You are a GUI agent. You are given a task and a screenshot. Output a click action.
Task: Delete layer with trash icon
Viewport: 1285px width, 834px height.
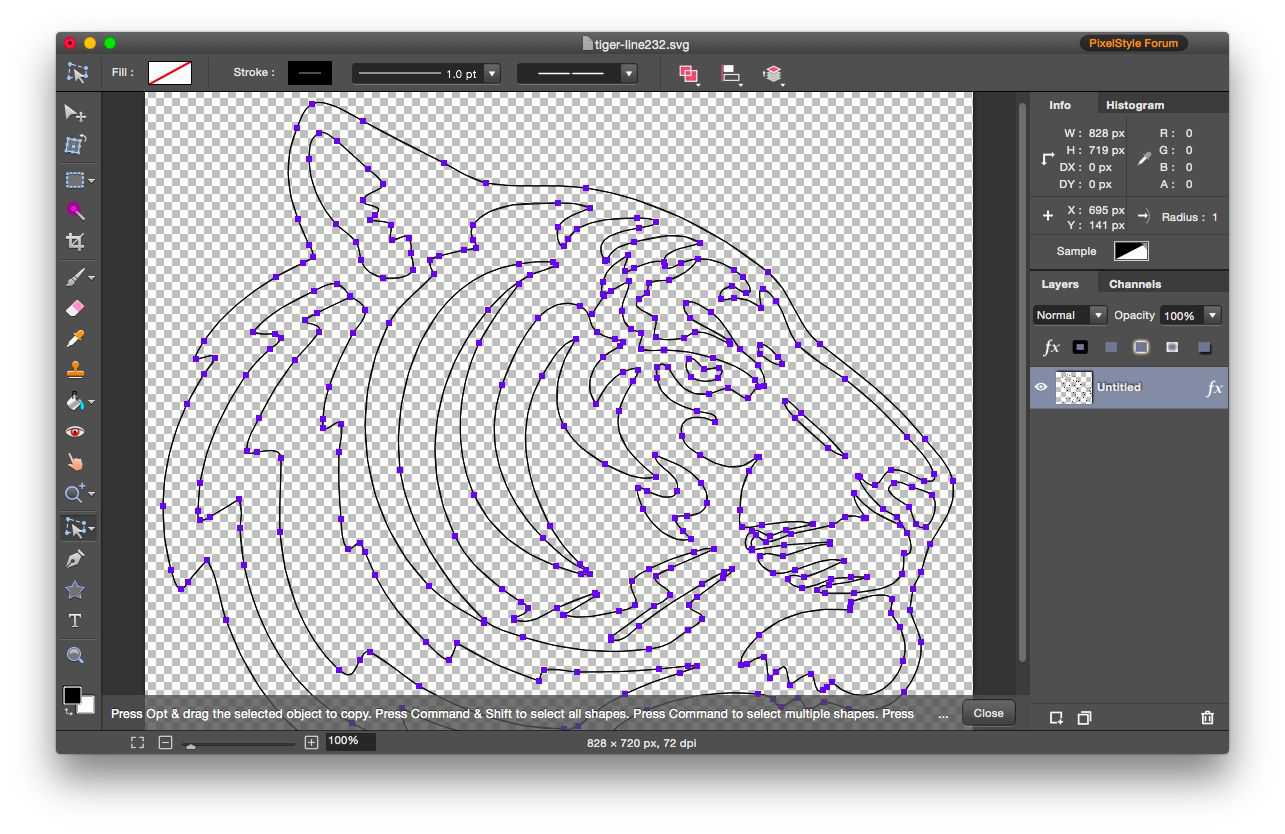coord(1207,717)
